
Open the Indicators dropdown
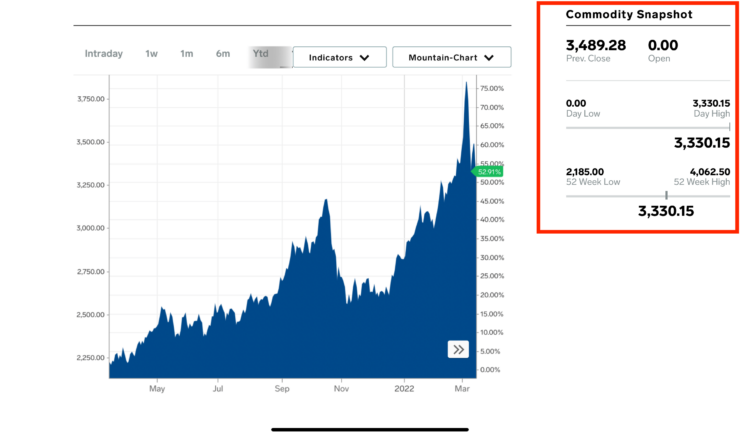tap(339, 58)
